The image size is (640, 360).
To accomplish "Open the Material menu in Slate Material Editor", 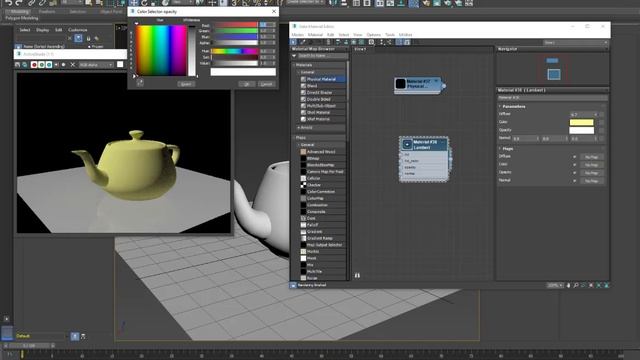I will coord(315,35).
